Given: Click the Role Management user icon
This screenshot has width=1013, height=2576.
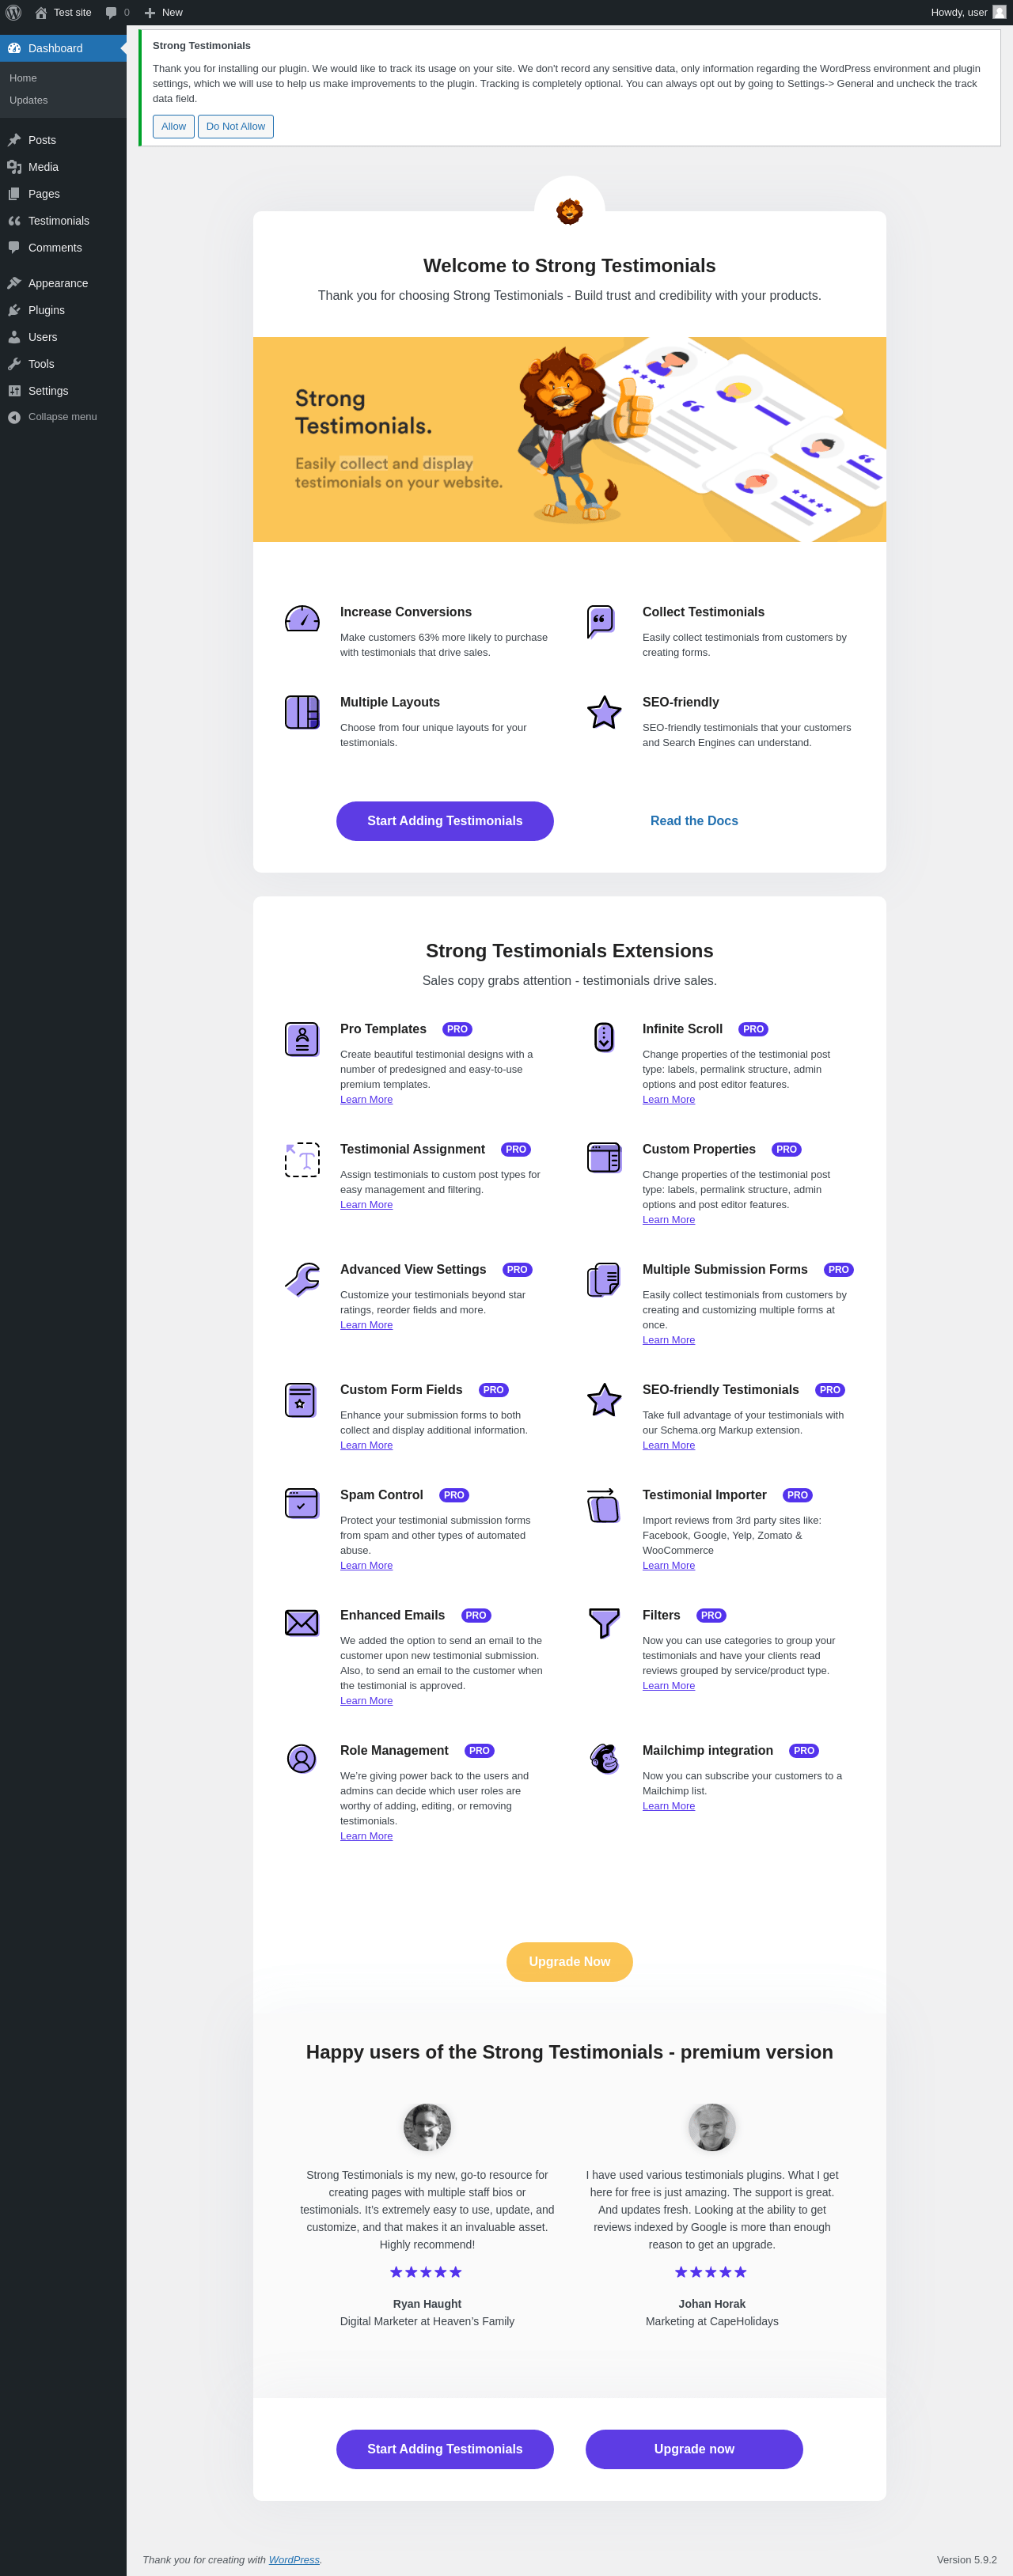Looking at the screenshot, I should (x=301, y=1757).
